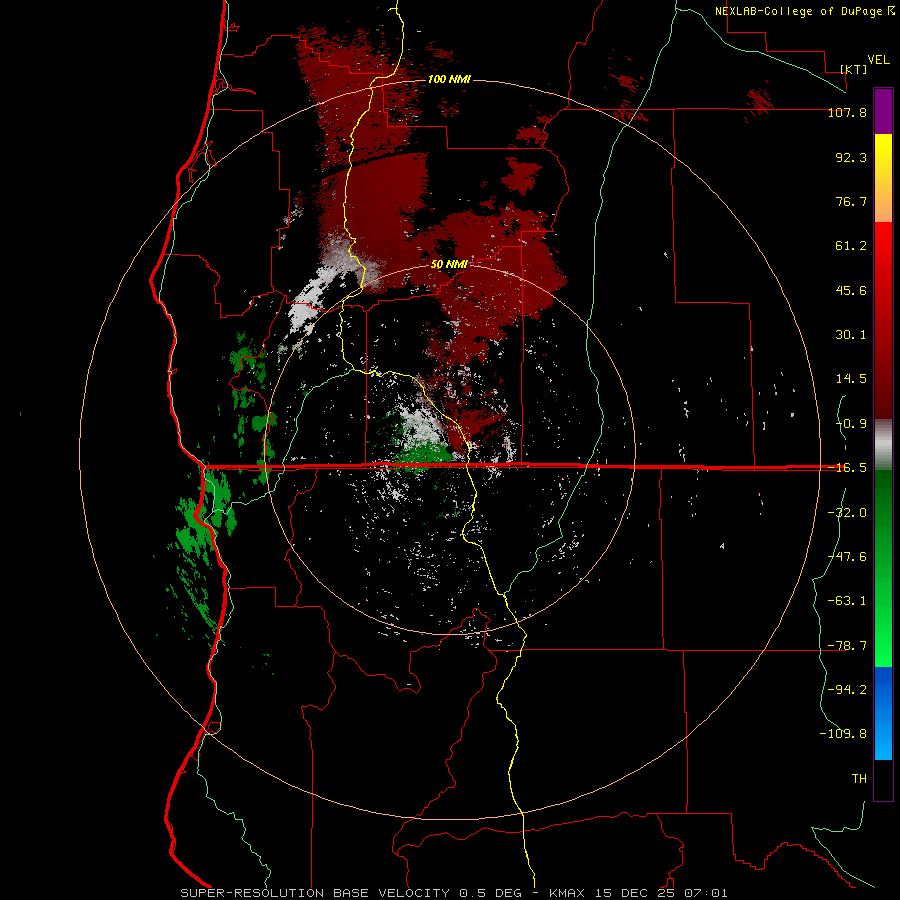Screen dimensions: 900x900
Task: Click the -78.7 velocity scale value
Action: pos(847,646)
